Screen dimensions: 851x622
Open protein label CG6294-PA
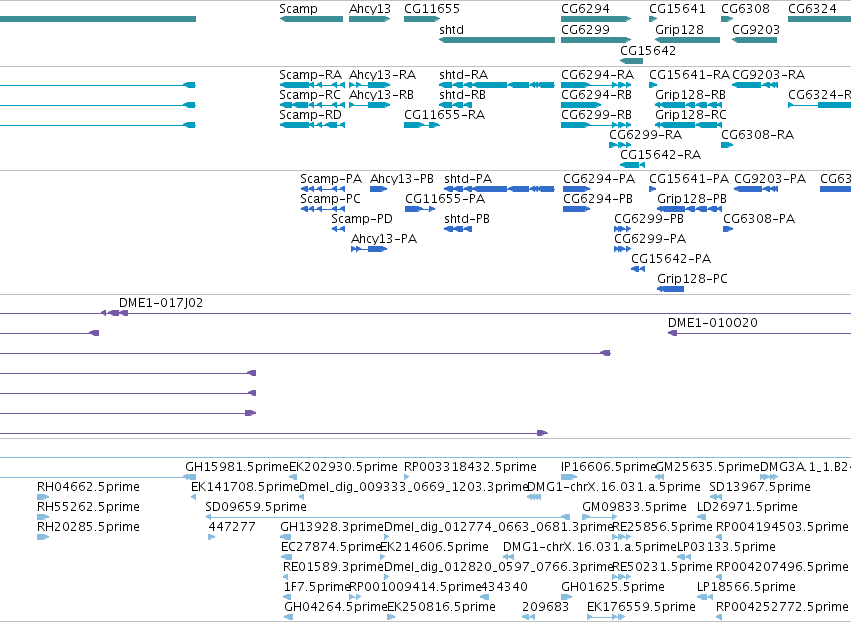click(x=599, y=179)
